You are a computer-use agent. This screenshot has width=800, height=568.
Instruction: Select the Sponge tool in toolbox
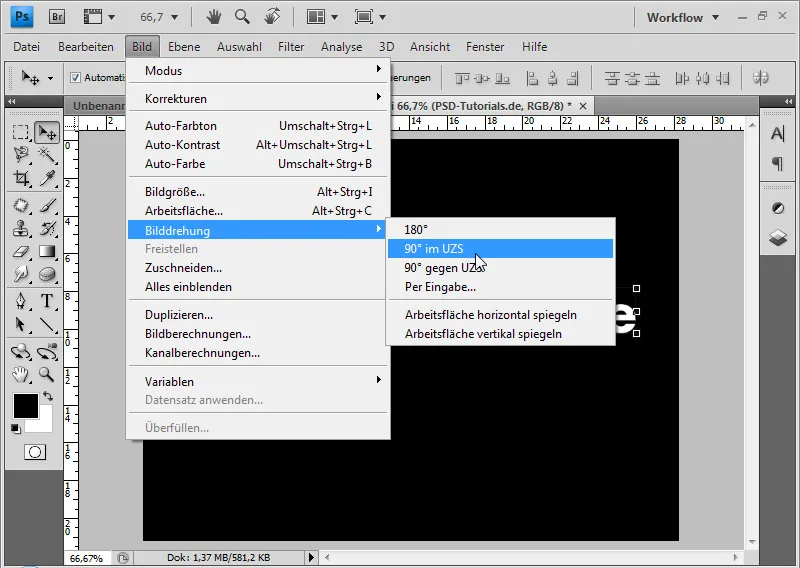(47, 275)
